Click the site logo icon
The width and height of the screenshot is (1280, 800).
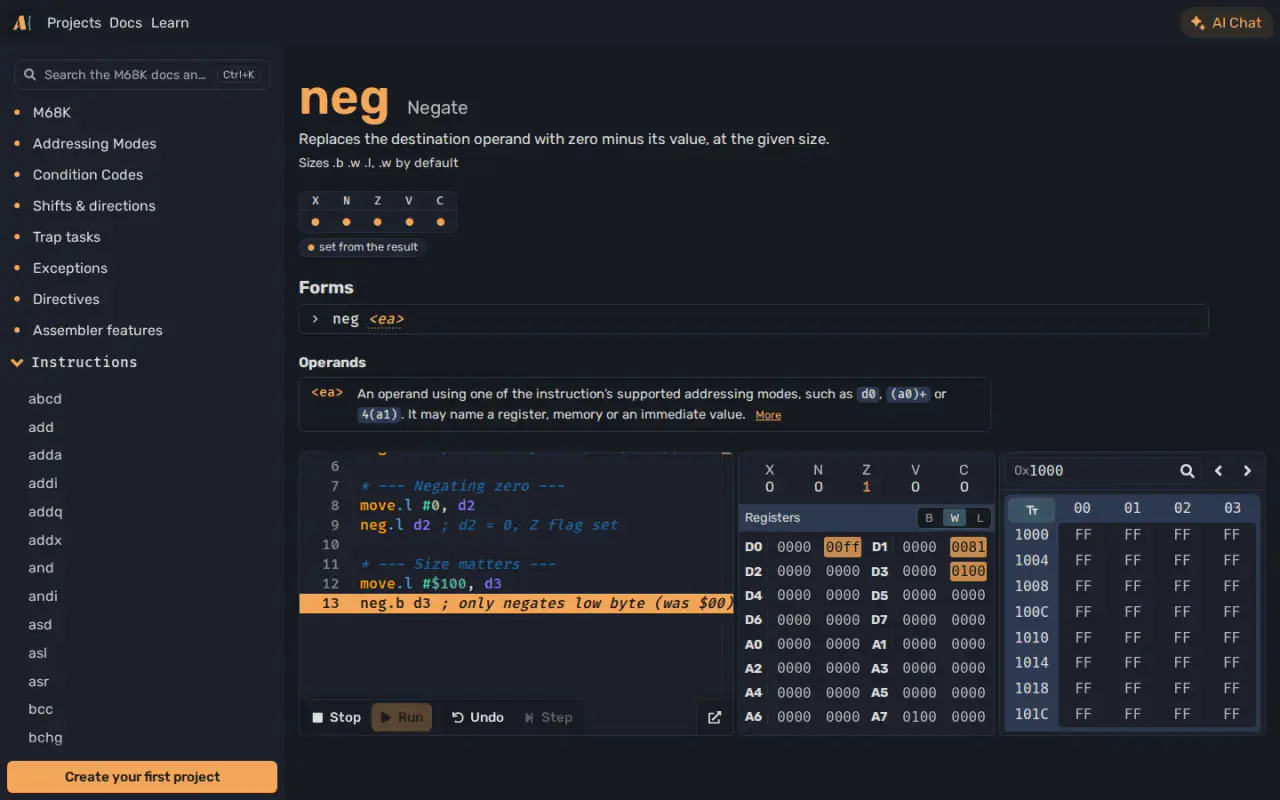point(22,22)
